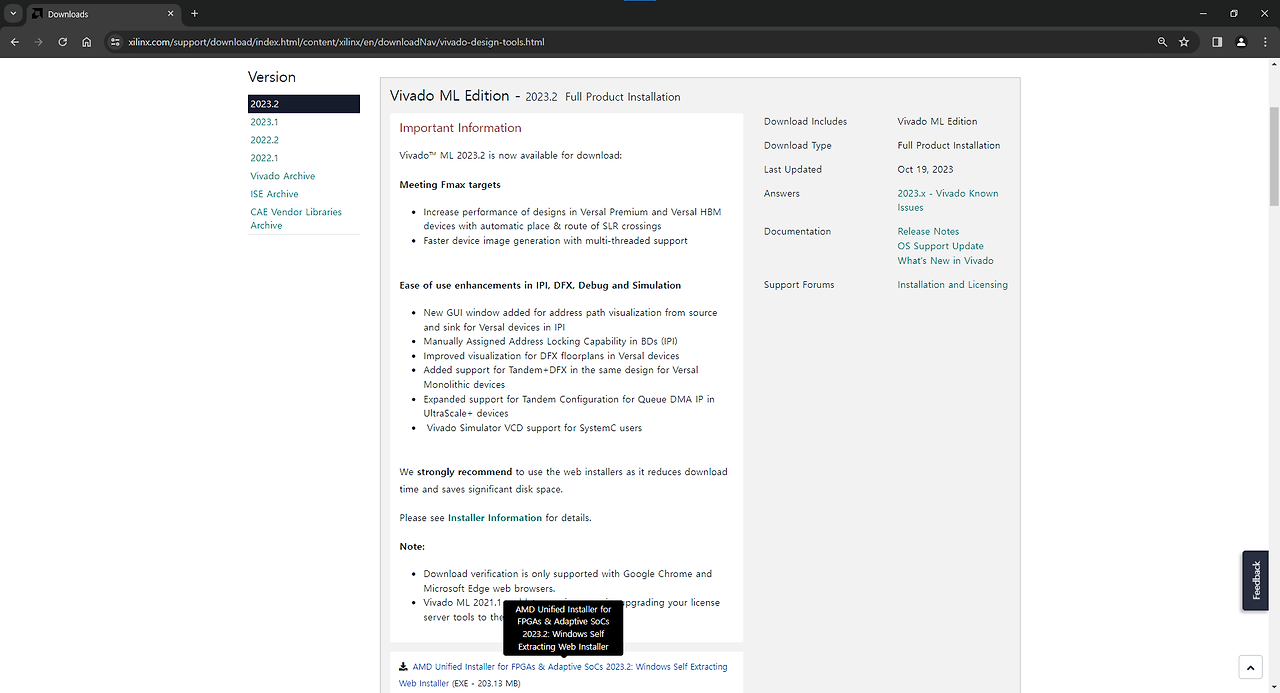
Task: Click the 'Download Includes' label
Action: [805, 122]
